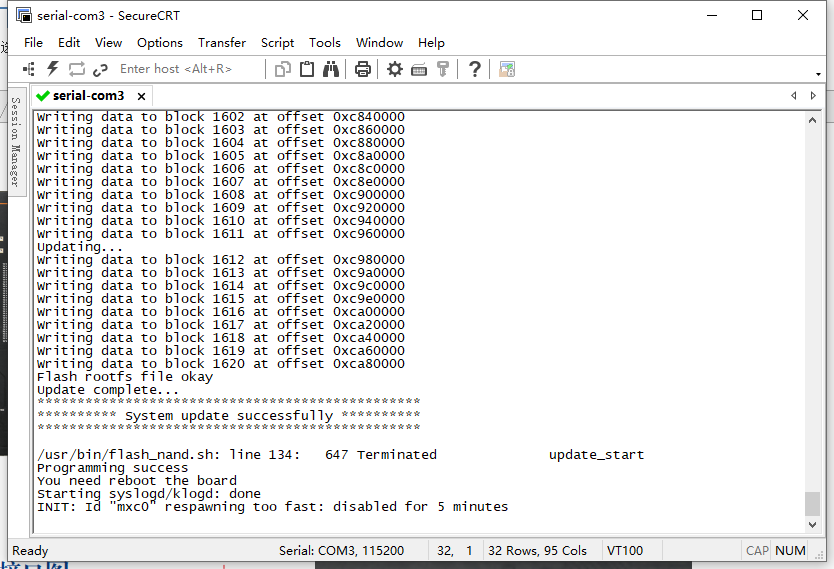Click the terminal scrollbar up arrow

tap(812, 120)
